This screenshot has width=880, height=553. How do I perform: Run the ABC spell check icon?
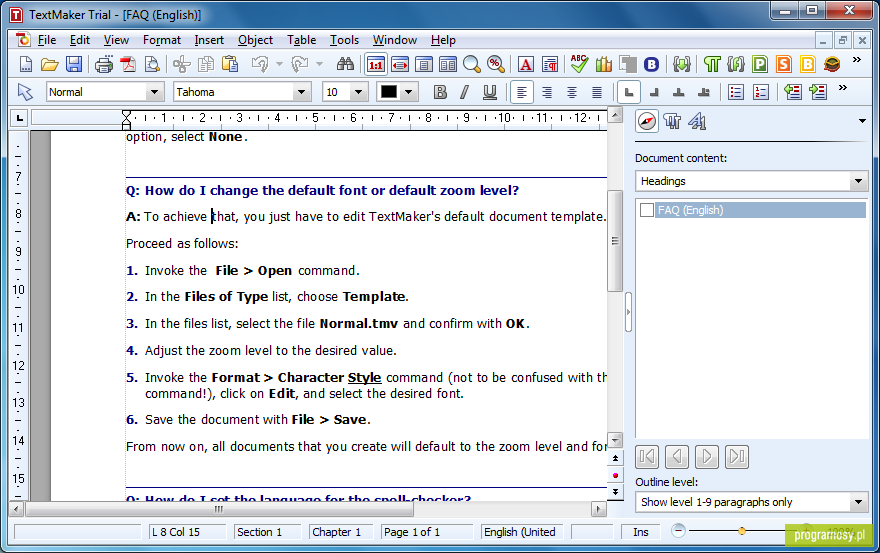pyautogui.click(x=579, y=64)
